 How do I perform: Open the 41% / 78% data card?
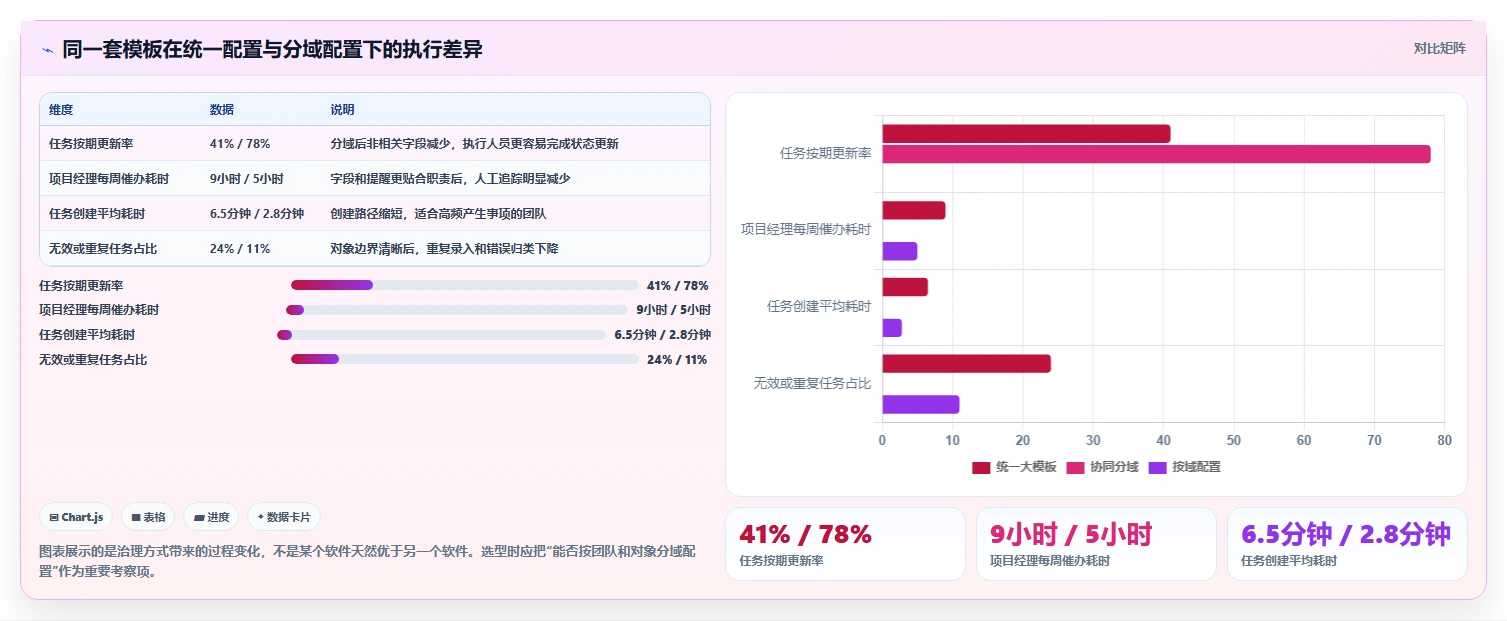(845, 544)
